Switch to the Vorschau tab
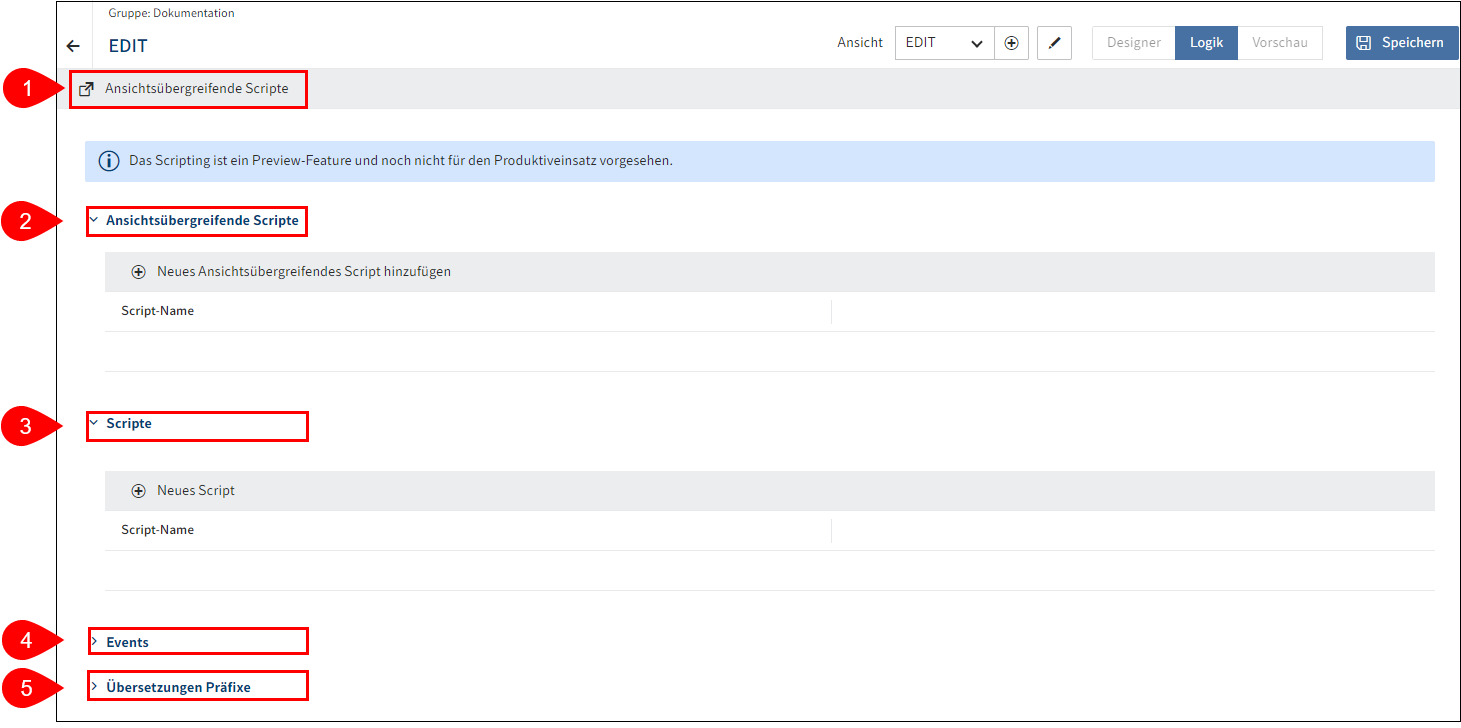 click(1280, 43)
